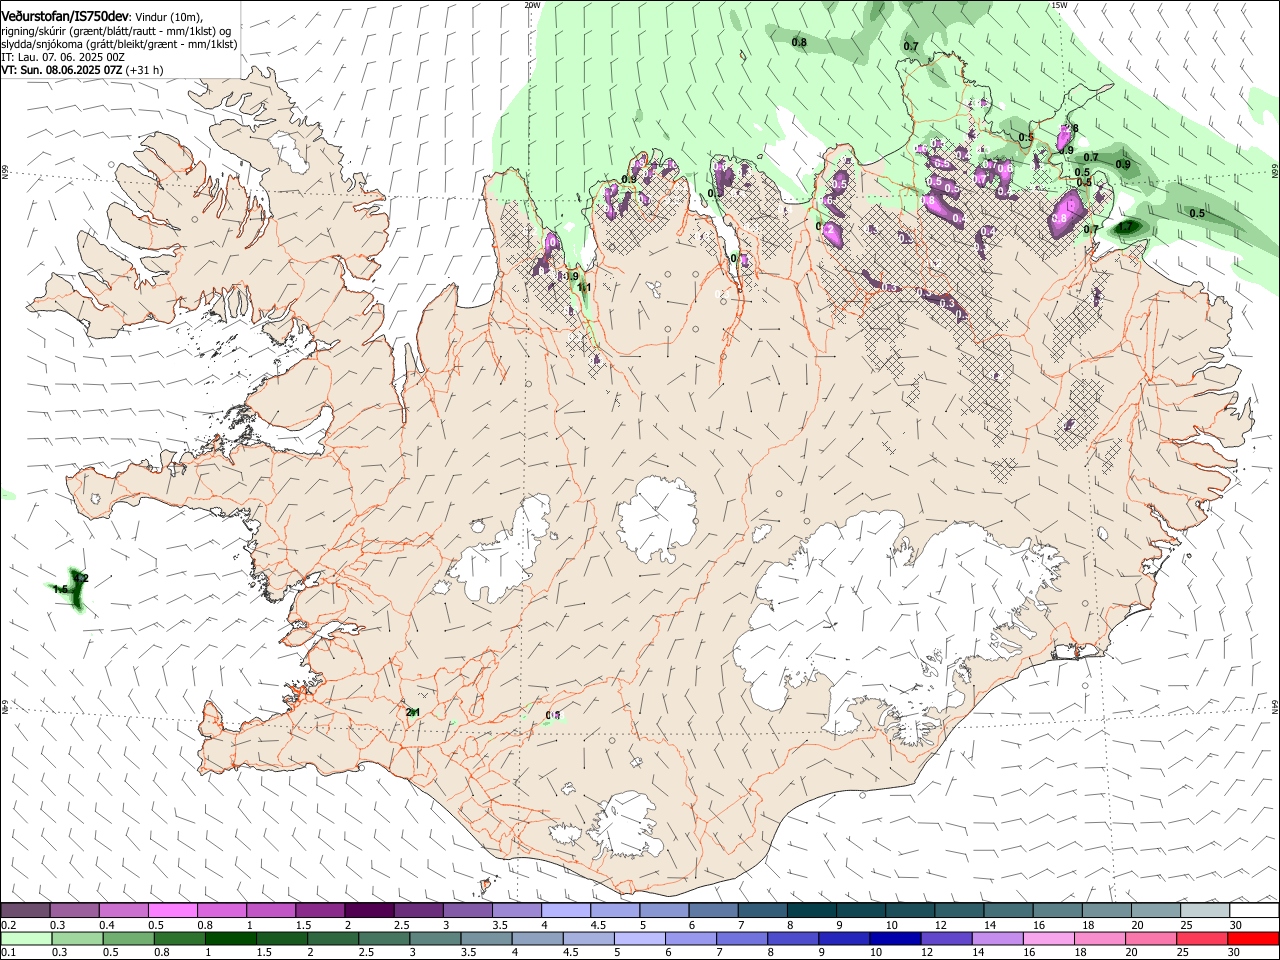Viewport: 1280px width, 960px height.
Task: Click the lightest green swatch between 0.1 and 0.3, bottom row
Action: [x=26, y=938]
